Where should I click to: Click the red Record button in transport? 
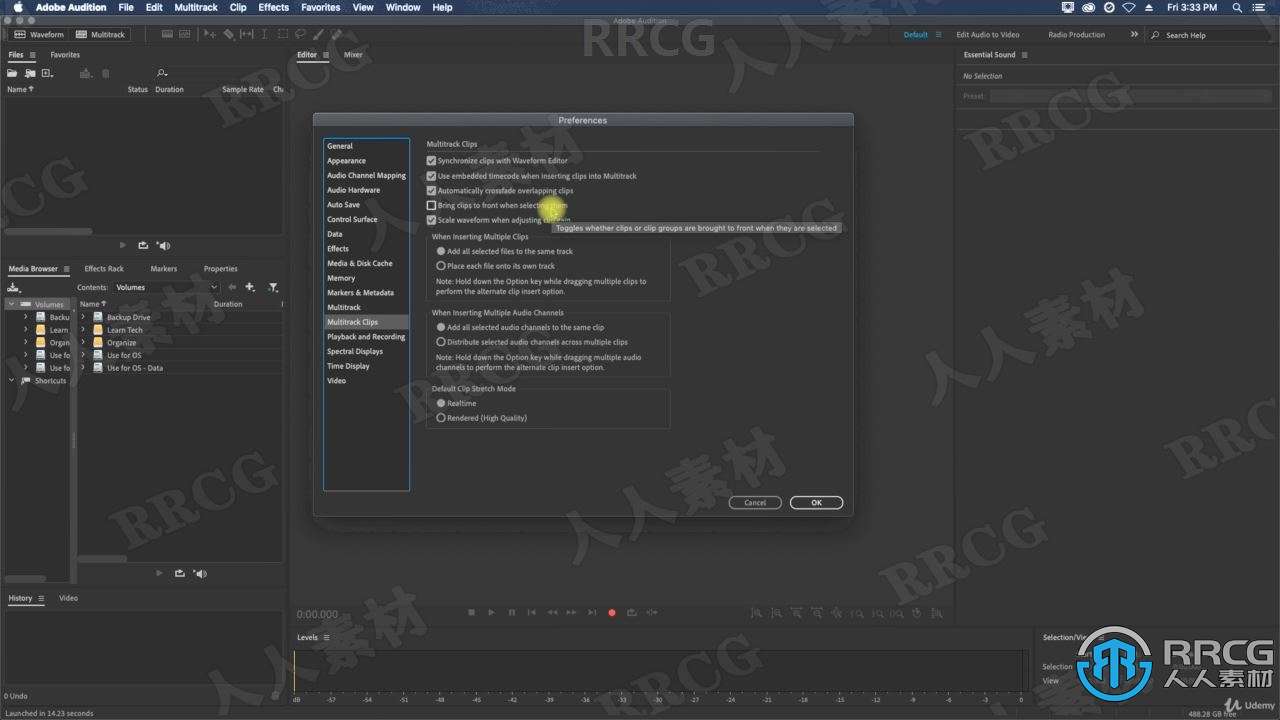coord(612,612)
